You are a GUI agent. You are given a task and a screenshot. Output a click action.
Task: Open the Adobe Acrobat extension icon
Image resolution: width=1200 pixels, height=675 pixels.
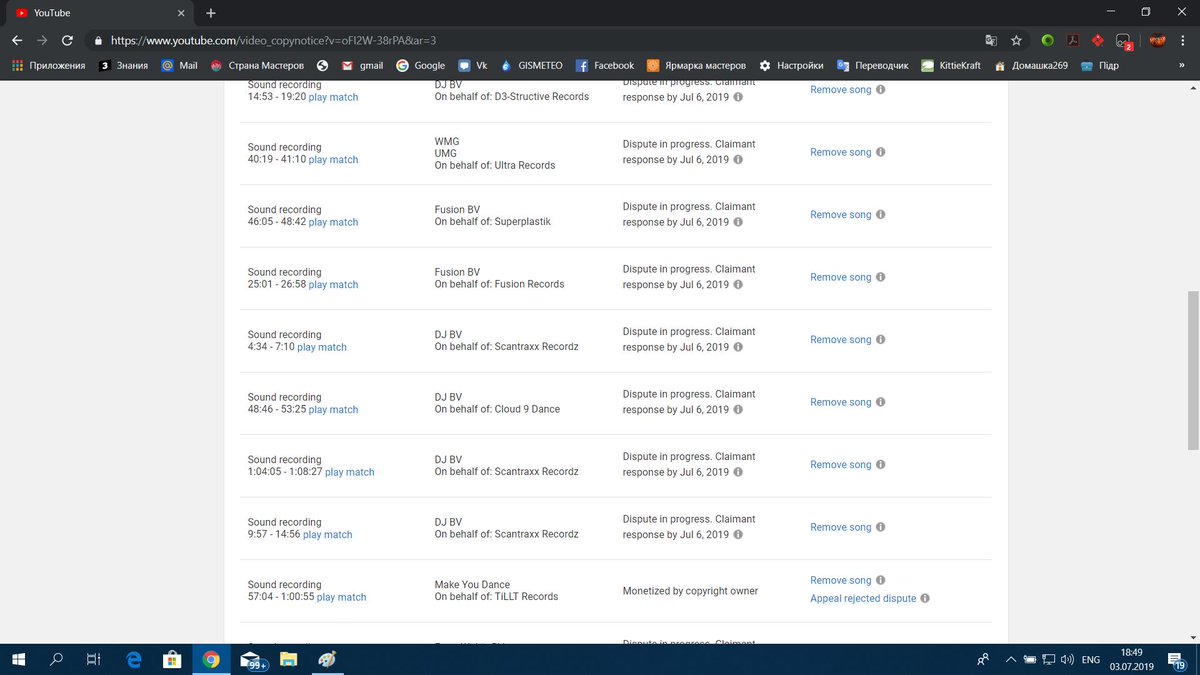[x=1072, y=41]
